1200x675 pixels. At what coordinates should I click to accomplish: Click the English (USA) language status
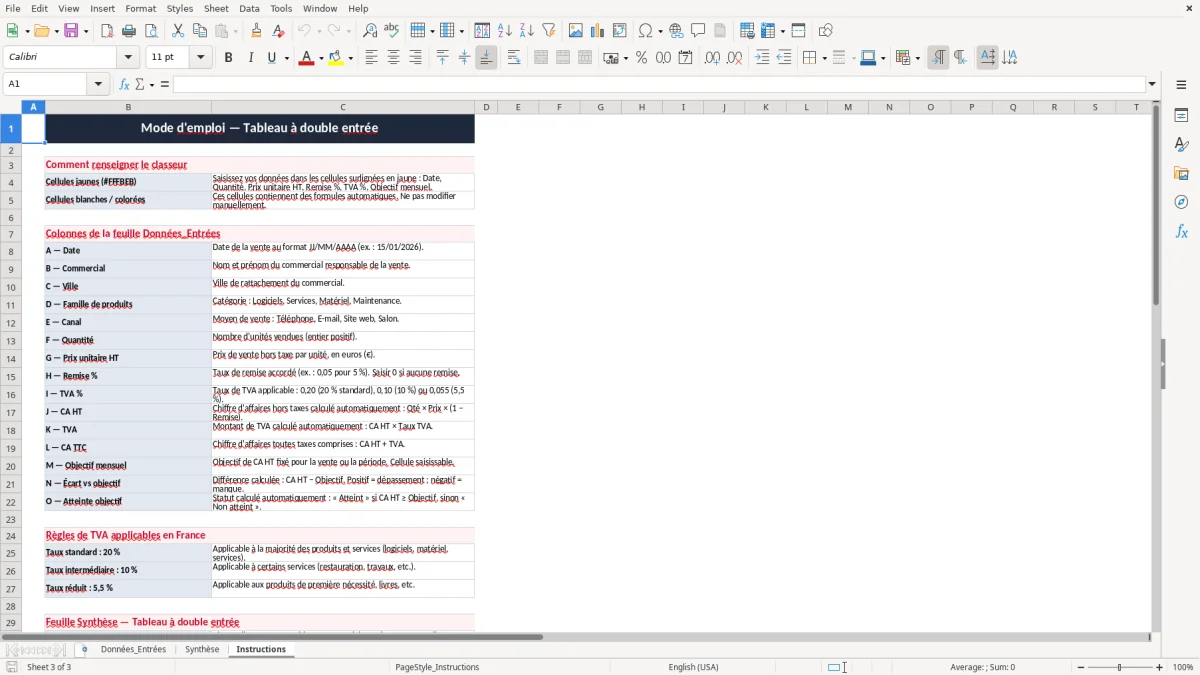pyautogui.click(x=693, y=667)
